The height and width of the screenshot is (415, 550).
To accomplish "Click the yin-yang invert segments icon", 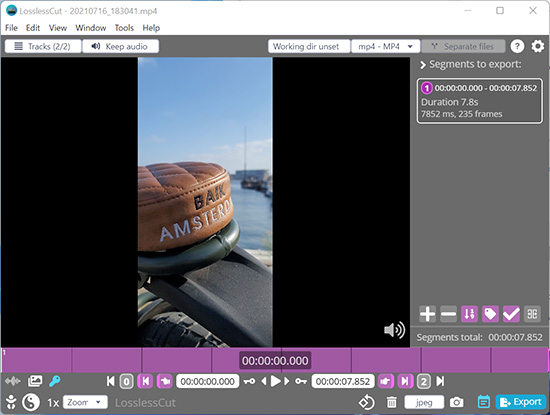I will 31,402.
